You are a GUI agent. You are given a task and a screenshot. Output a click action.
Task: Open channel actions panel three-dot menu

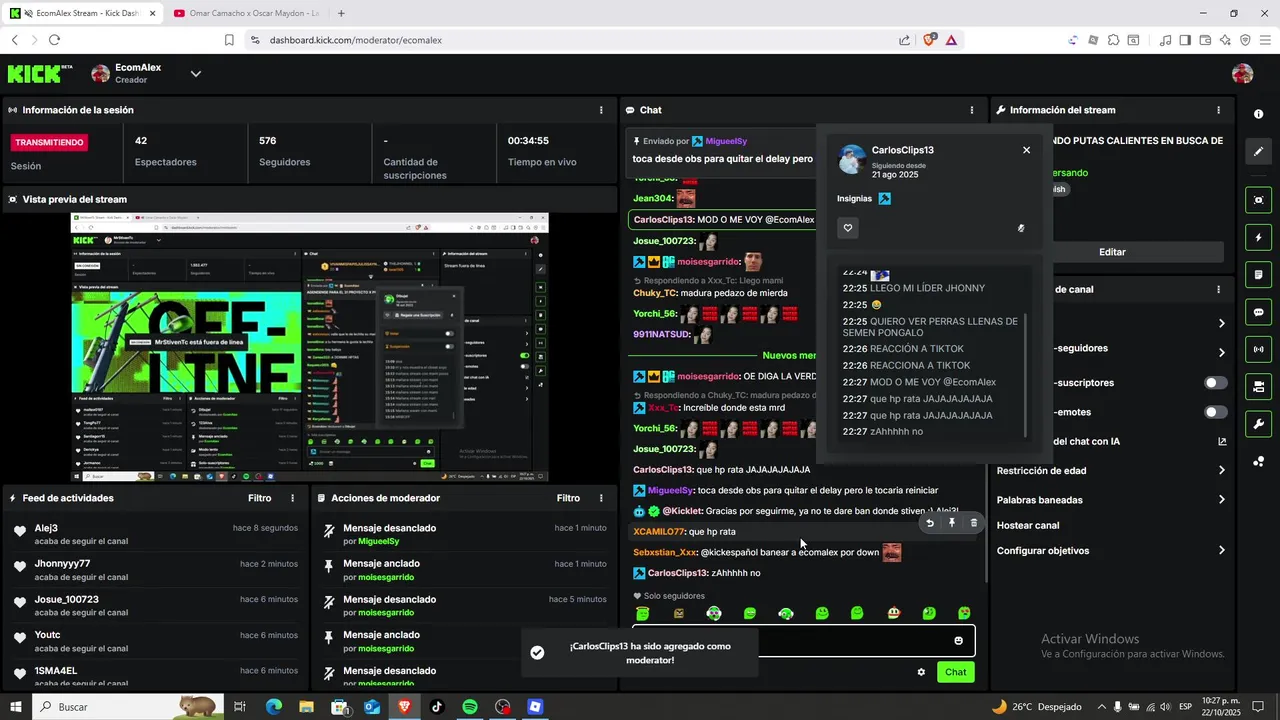[x=1218, y=290]
